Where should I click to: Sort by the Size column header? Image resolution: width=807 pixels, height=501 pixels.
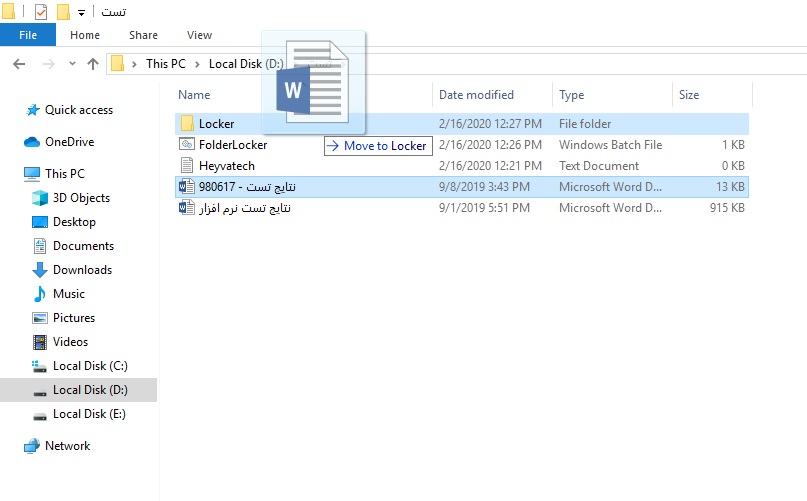[689, 95]
